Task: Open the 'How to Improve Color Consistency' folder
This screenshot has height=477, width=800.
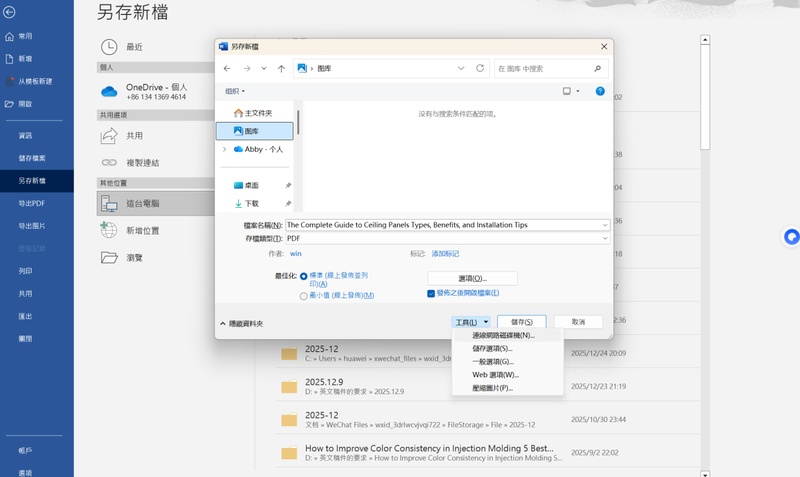Action: coord(487,453)
